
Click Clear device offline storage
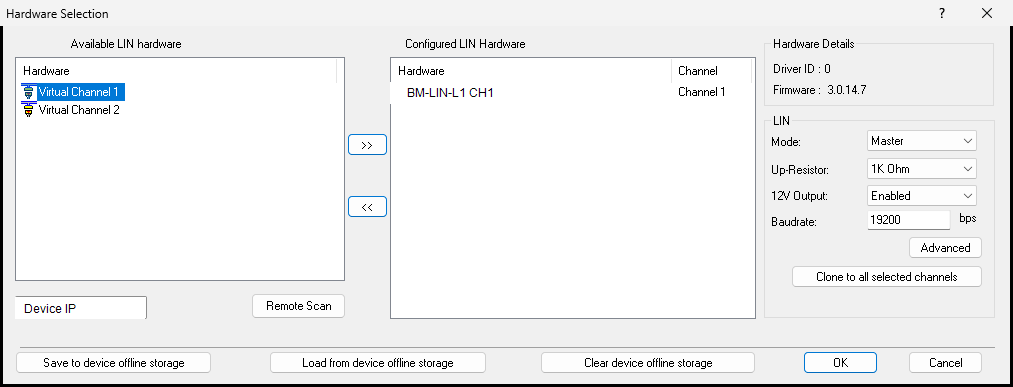coord(648,362)
